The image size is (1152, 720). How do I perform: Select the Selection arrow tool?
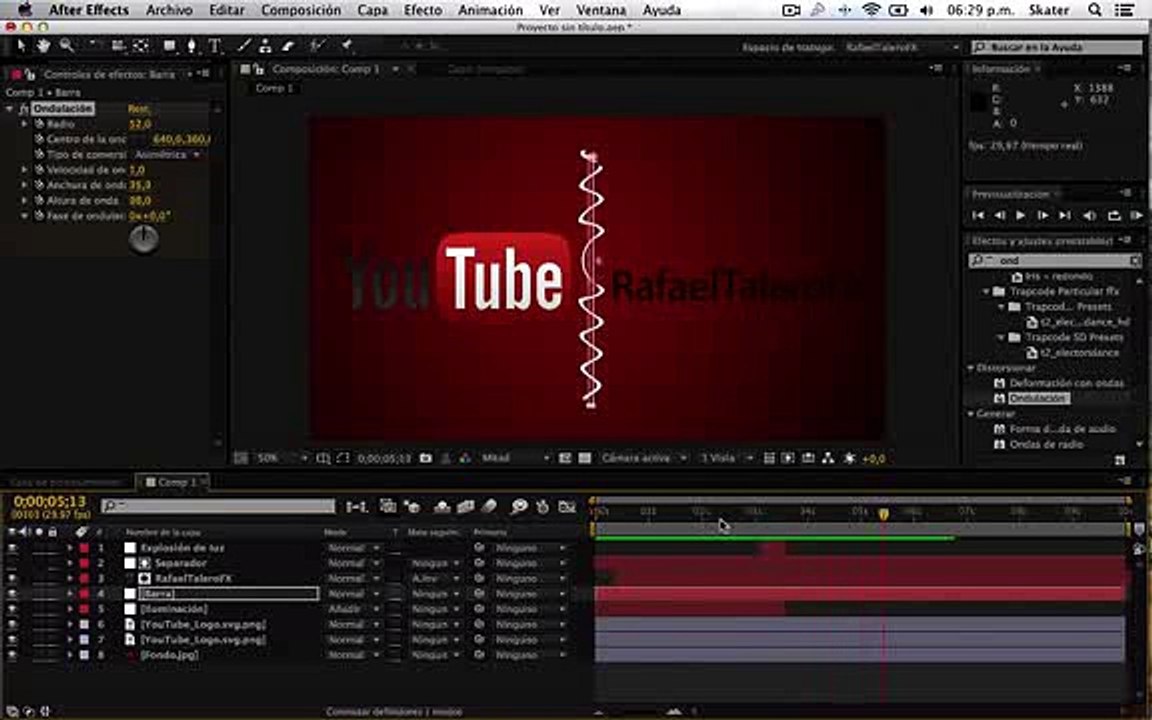pyautogui.click(x=21, y=46)
